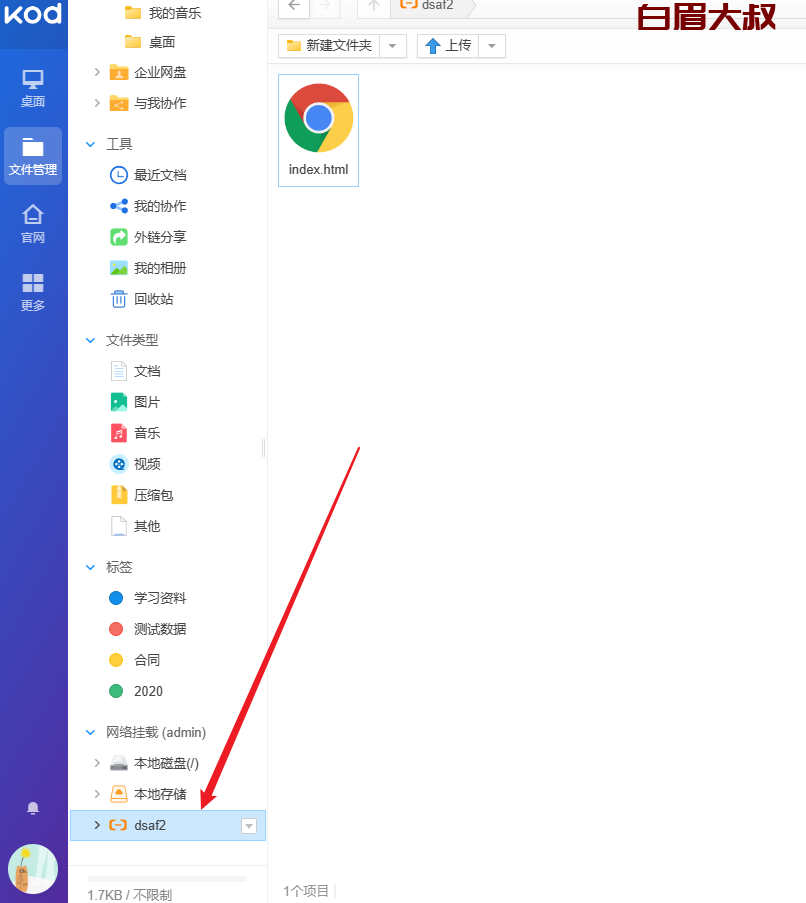Select the green 2020 tag
The image size is (806, 903).
[x=148, y=692]
